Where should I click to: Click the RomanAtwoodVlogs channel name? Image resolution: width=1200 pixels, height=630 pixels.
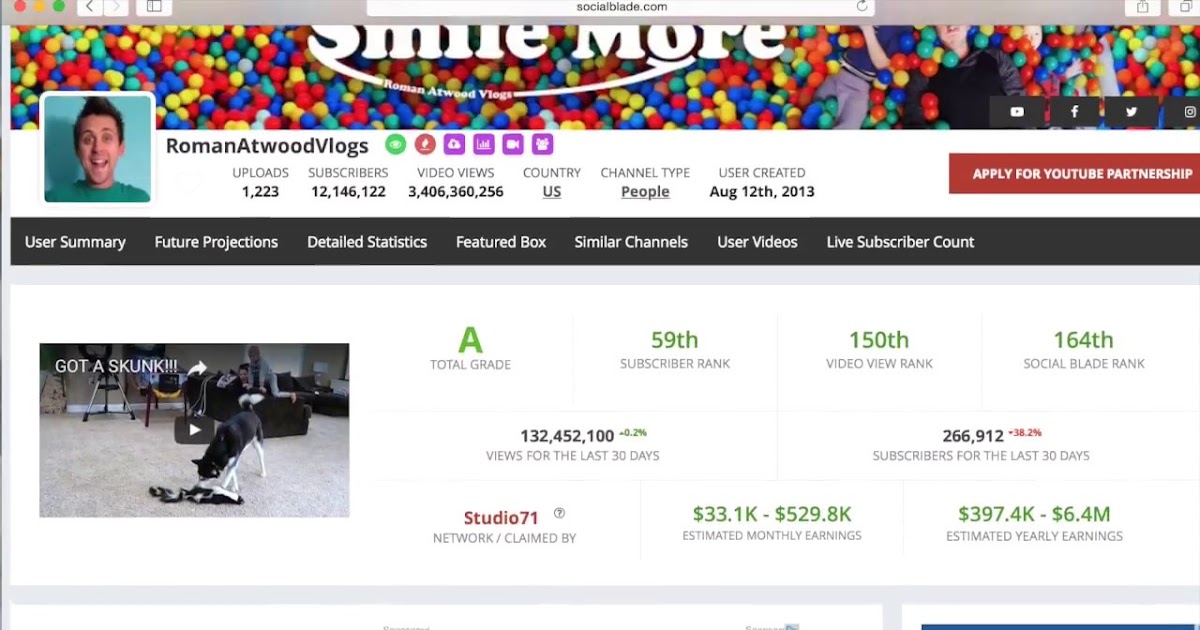[x=267, y=146]
